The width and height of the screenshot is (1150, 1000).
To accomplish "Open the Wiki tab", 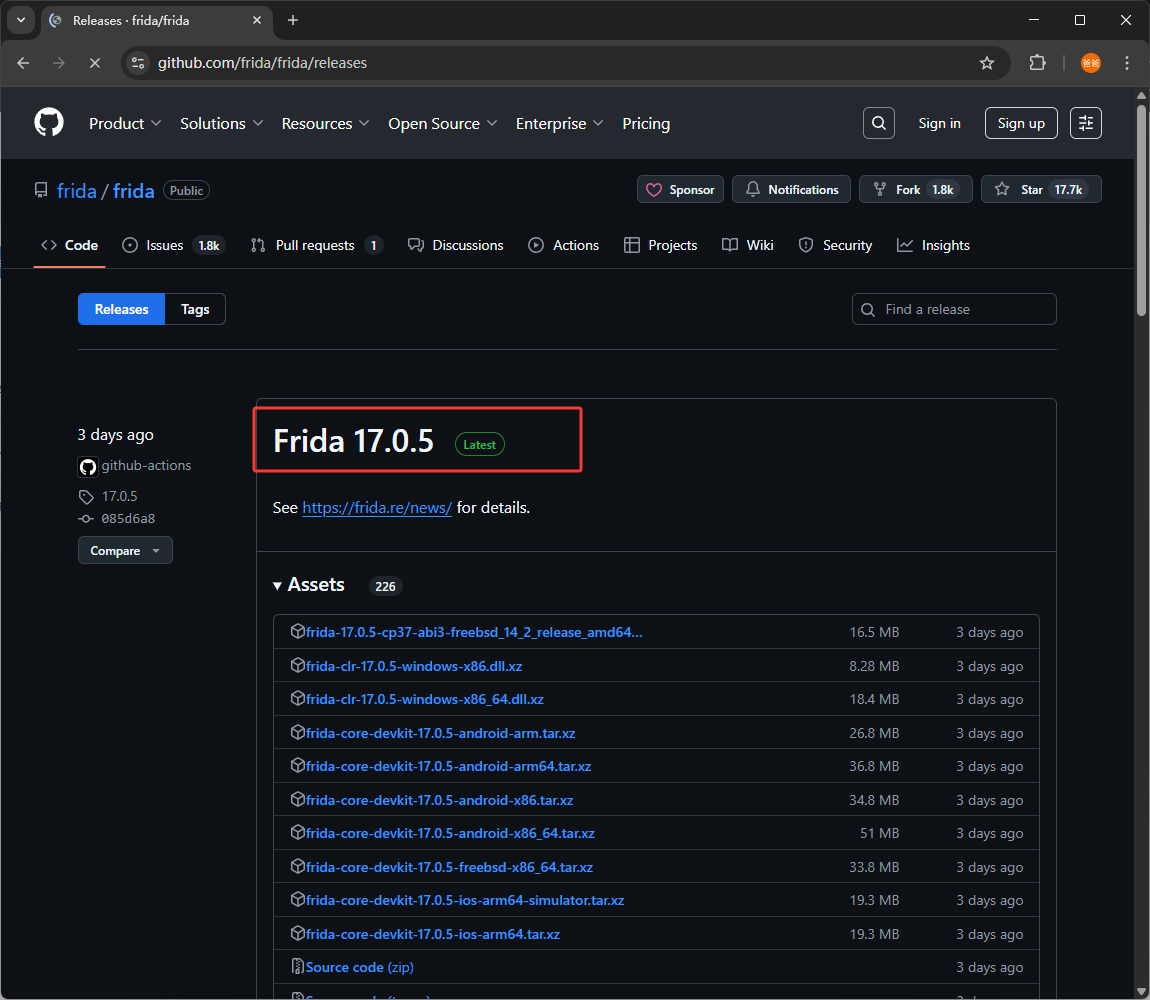I will click(x=747, y=245).
